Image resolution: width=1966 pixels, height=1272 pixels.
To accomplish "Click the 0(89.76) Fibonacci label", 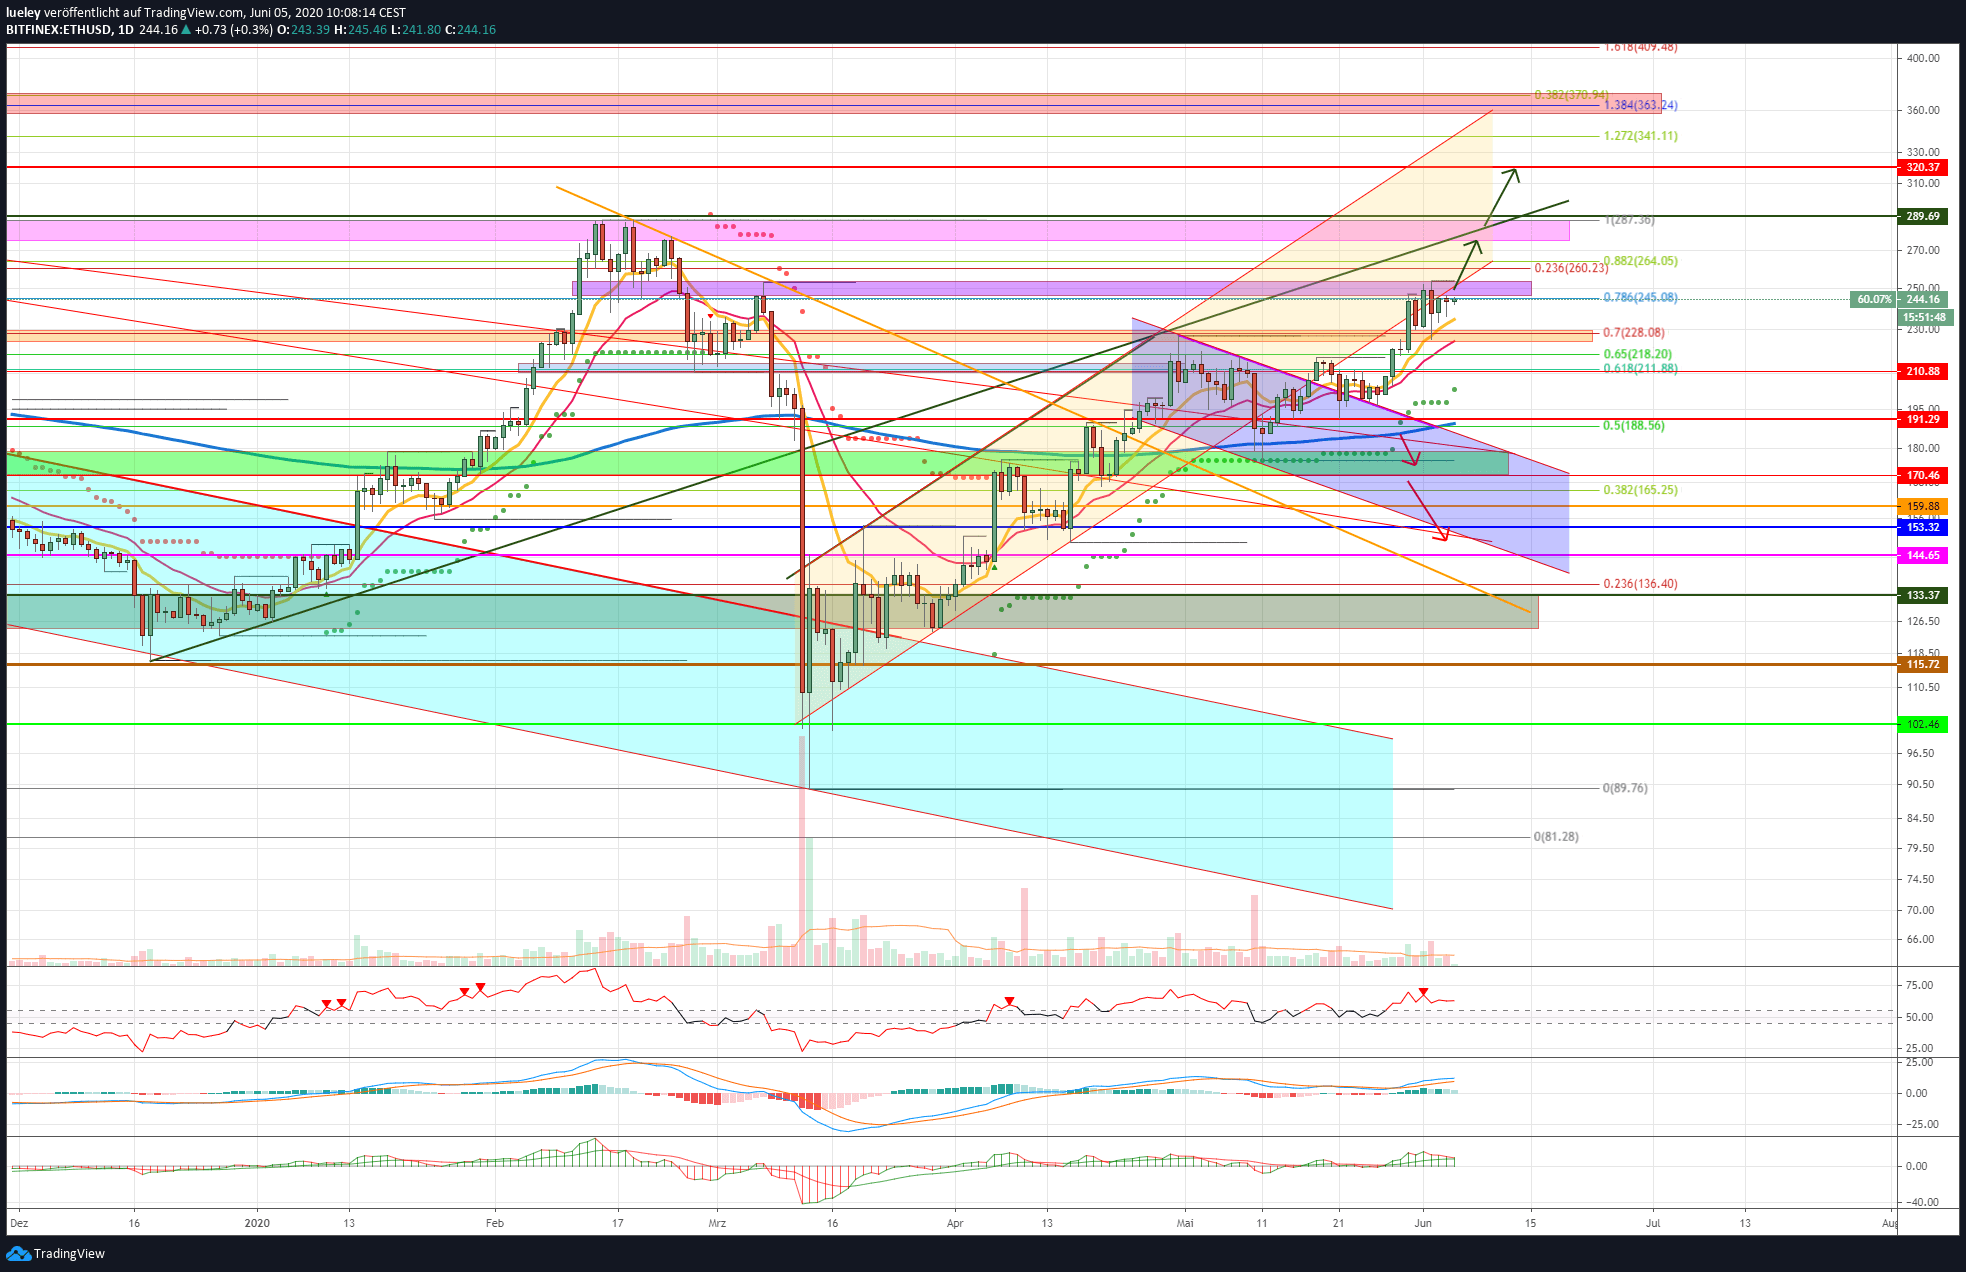I will point(1625,789).
